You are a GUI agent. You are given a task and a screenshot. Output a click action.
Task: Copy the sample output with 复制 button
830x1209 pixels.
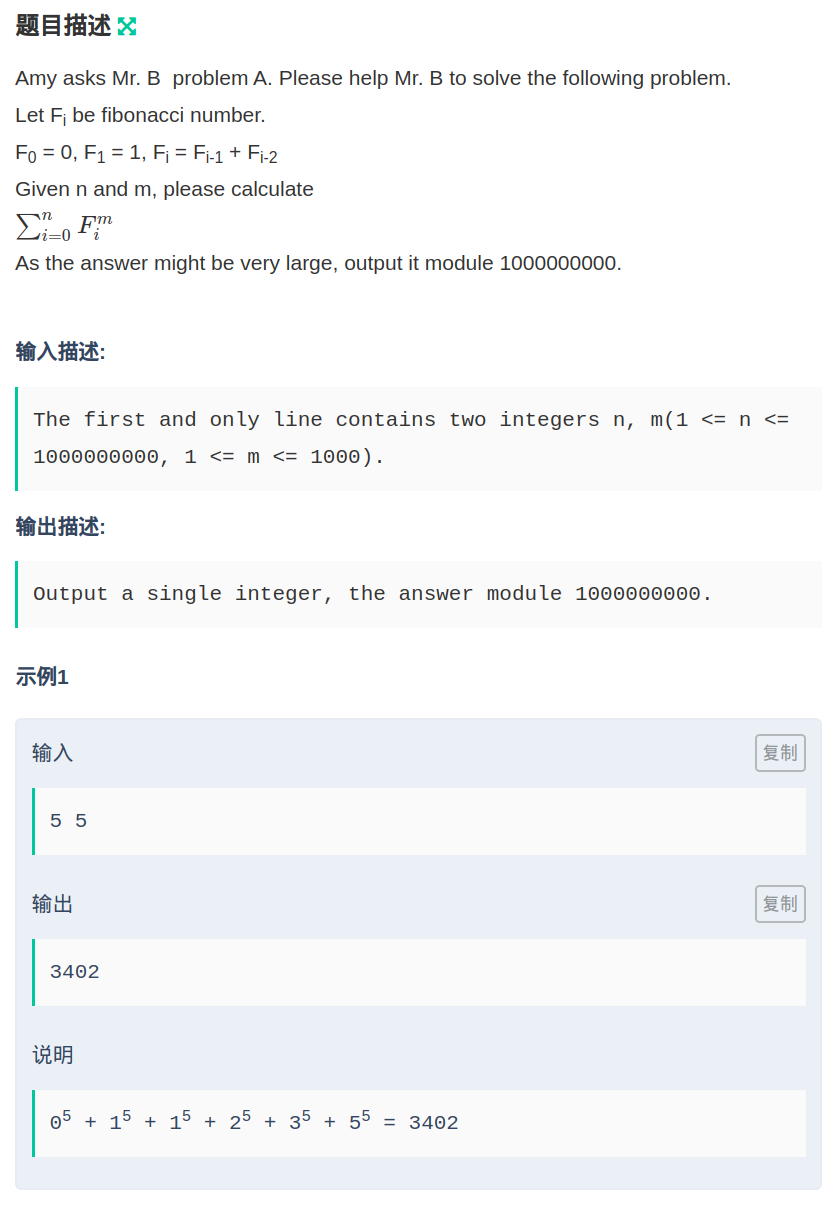click(x=780, y=904)
